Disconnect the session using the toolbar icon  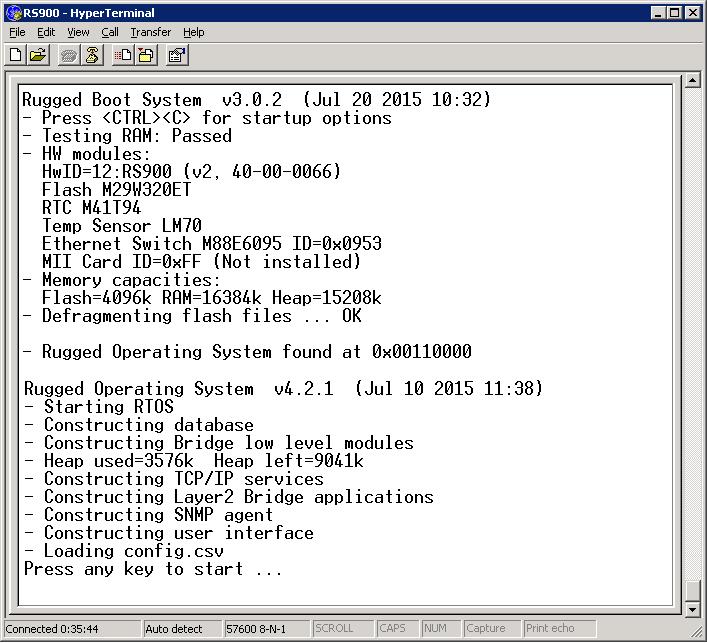click(92, 56)
